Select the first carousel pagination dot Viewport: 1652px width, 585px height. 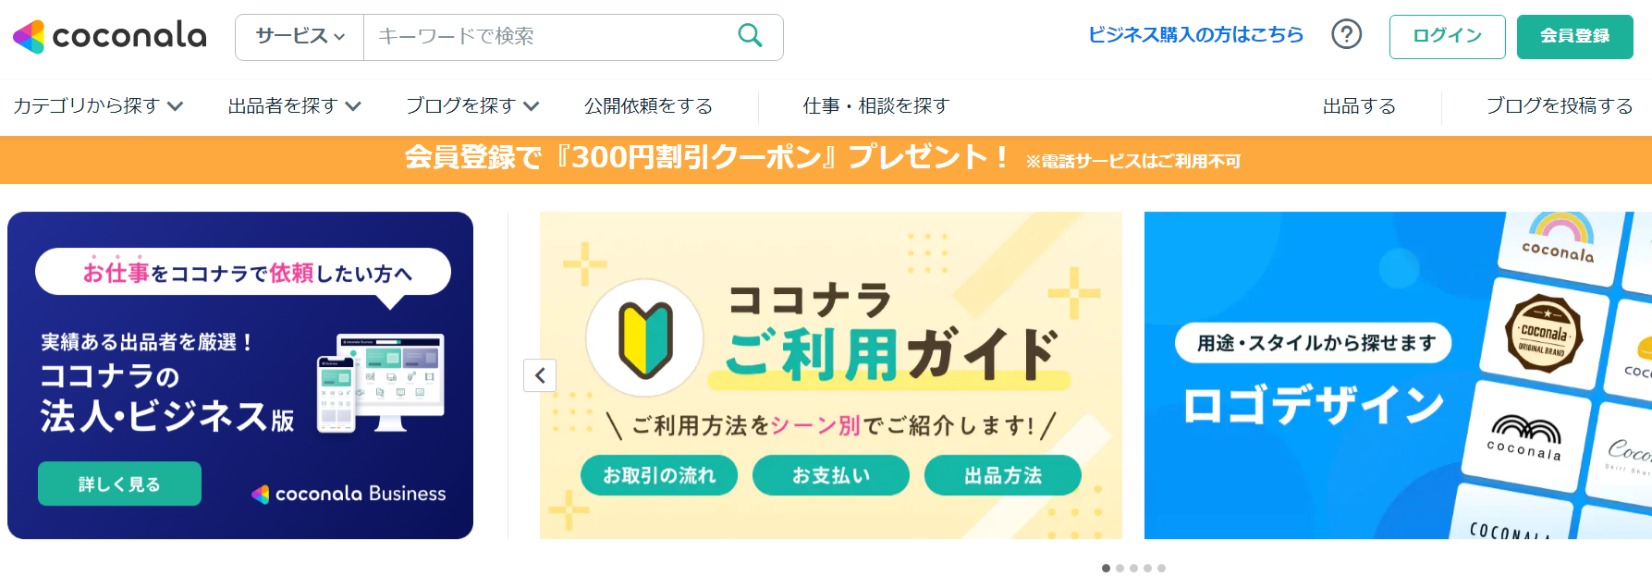[1106, 568]
